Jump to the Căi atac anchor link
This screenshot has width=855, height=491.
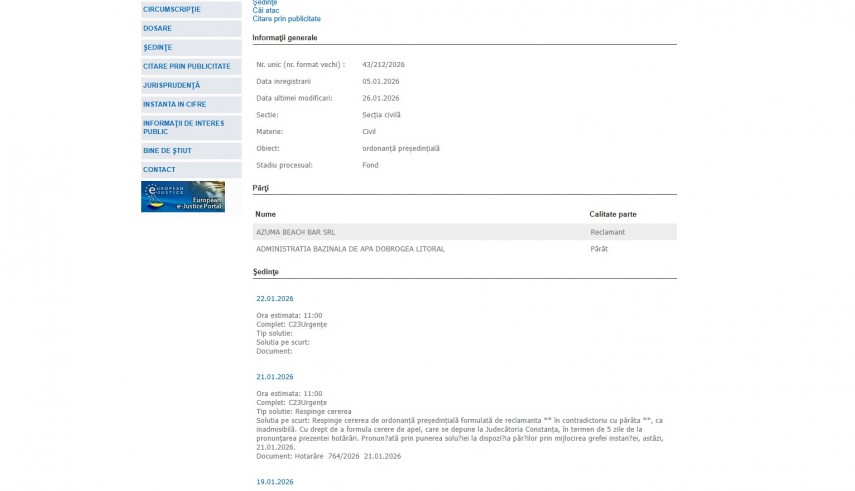click(266, 10)
